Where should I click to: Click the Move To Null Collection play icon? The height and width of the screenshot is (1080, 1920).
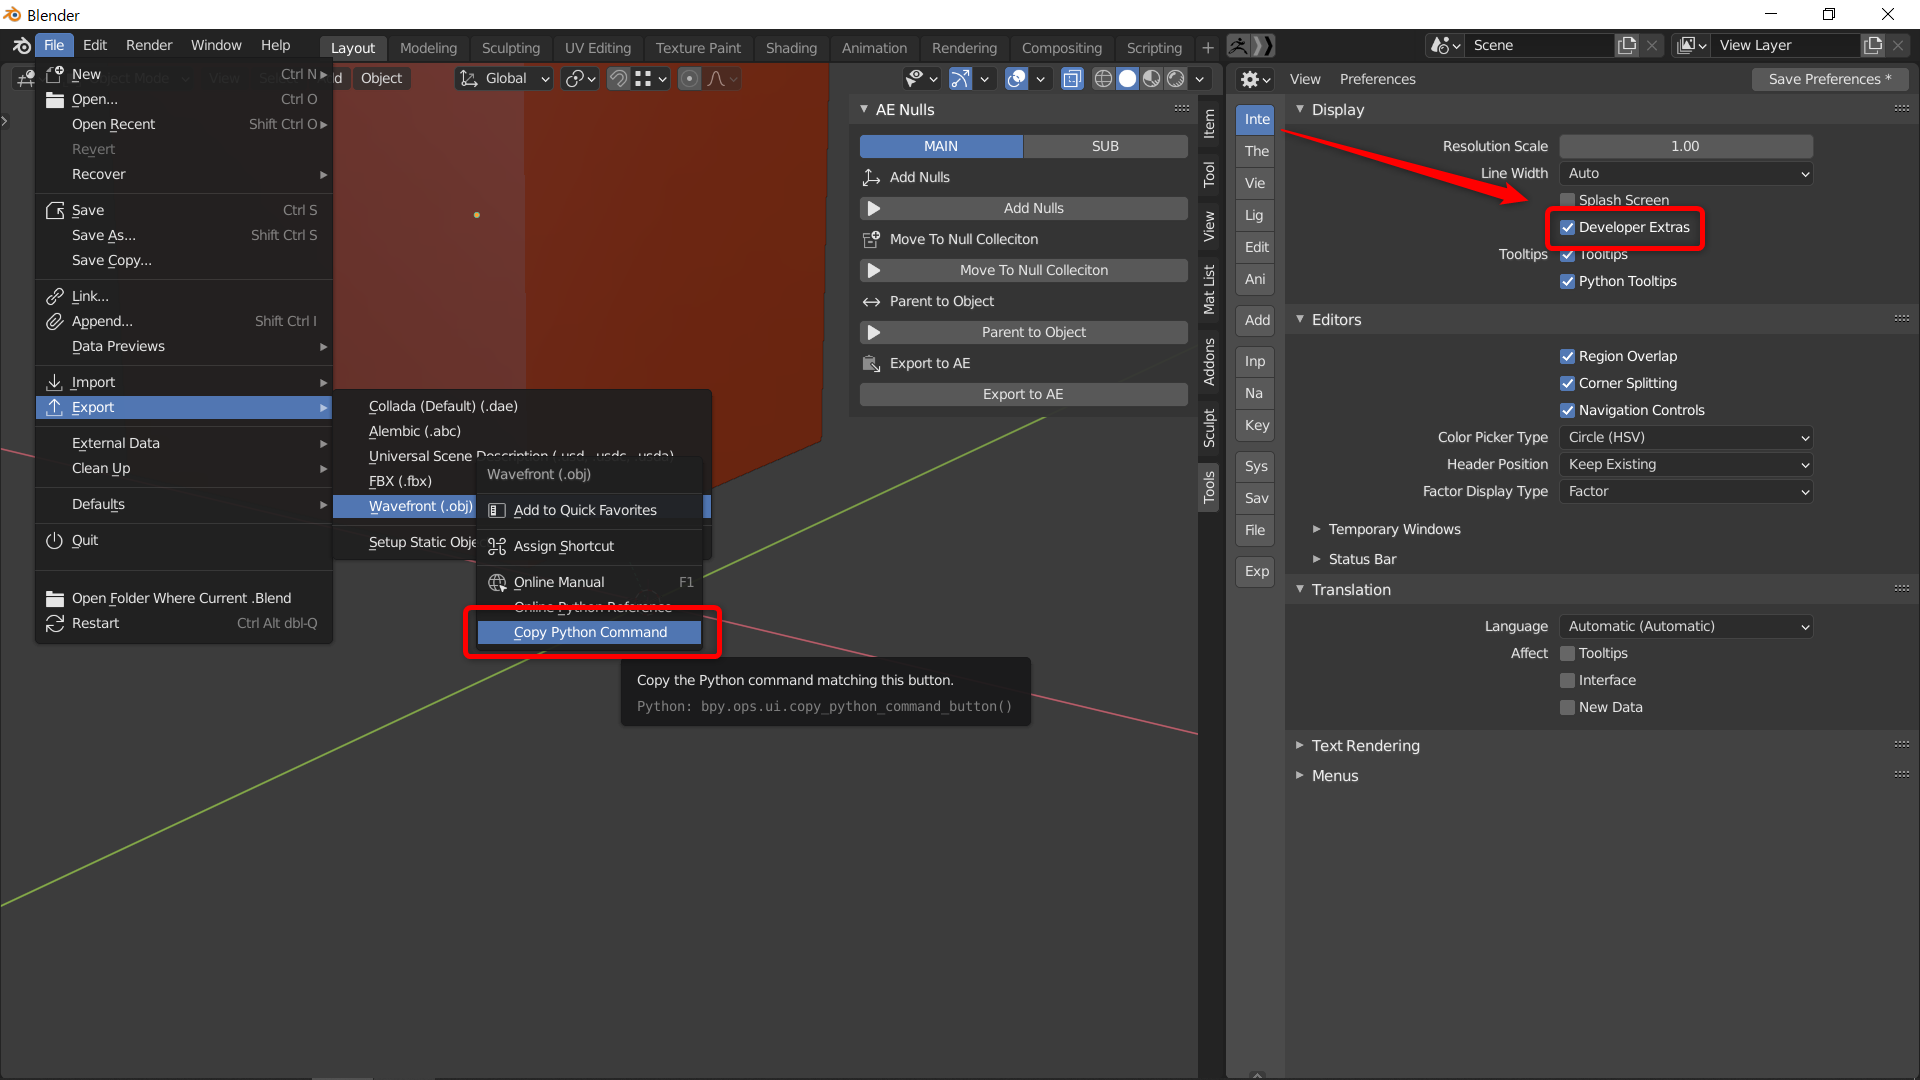[x=874, y=271]
